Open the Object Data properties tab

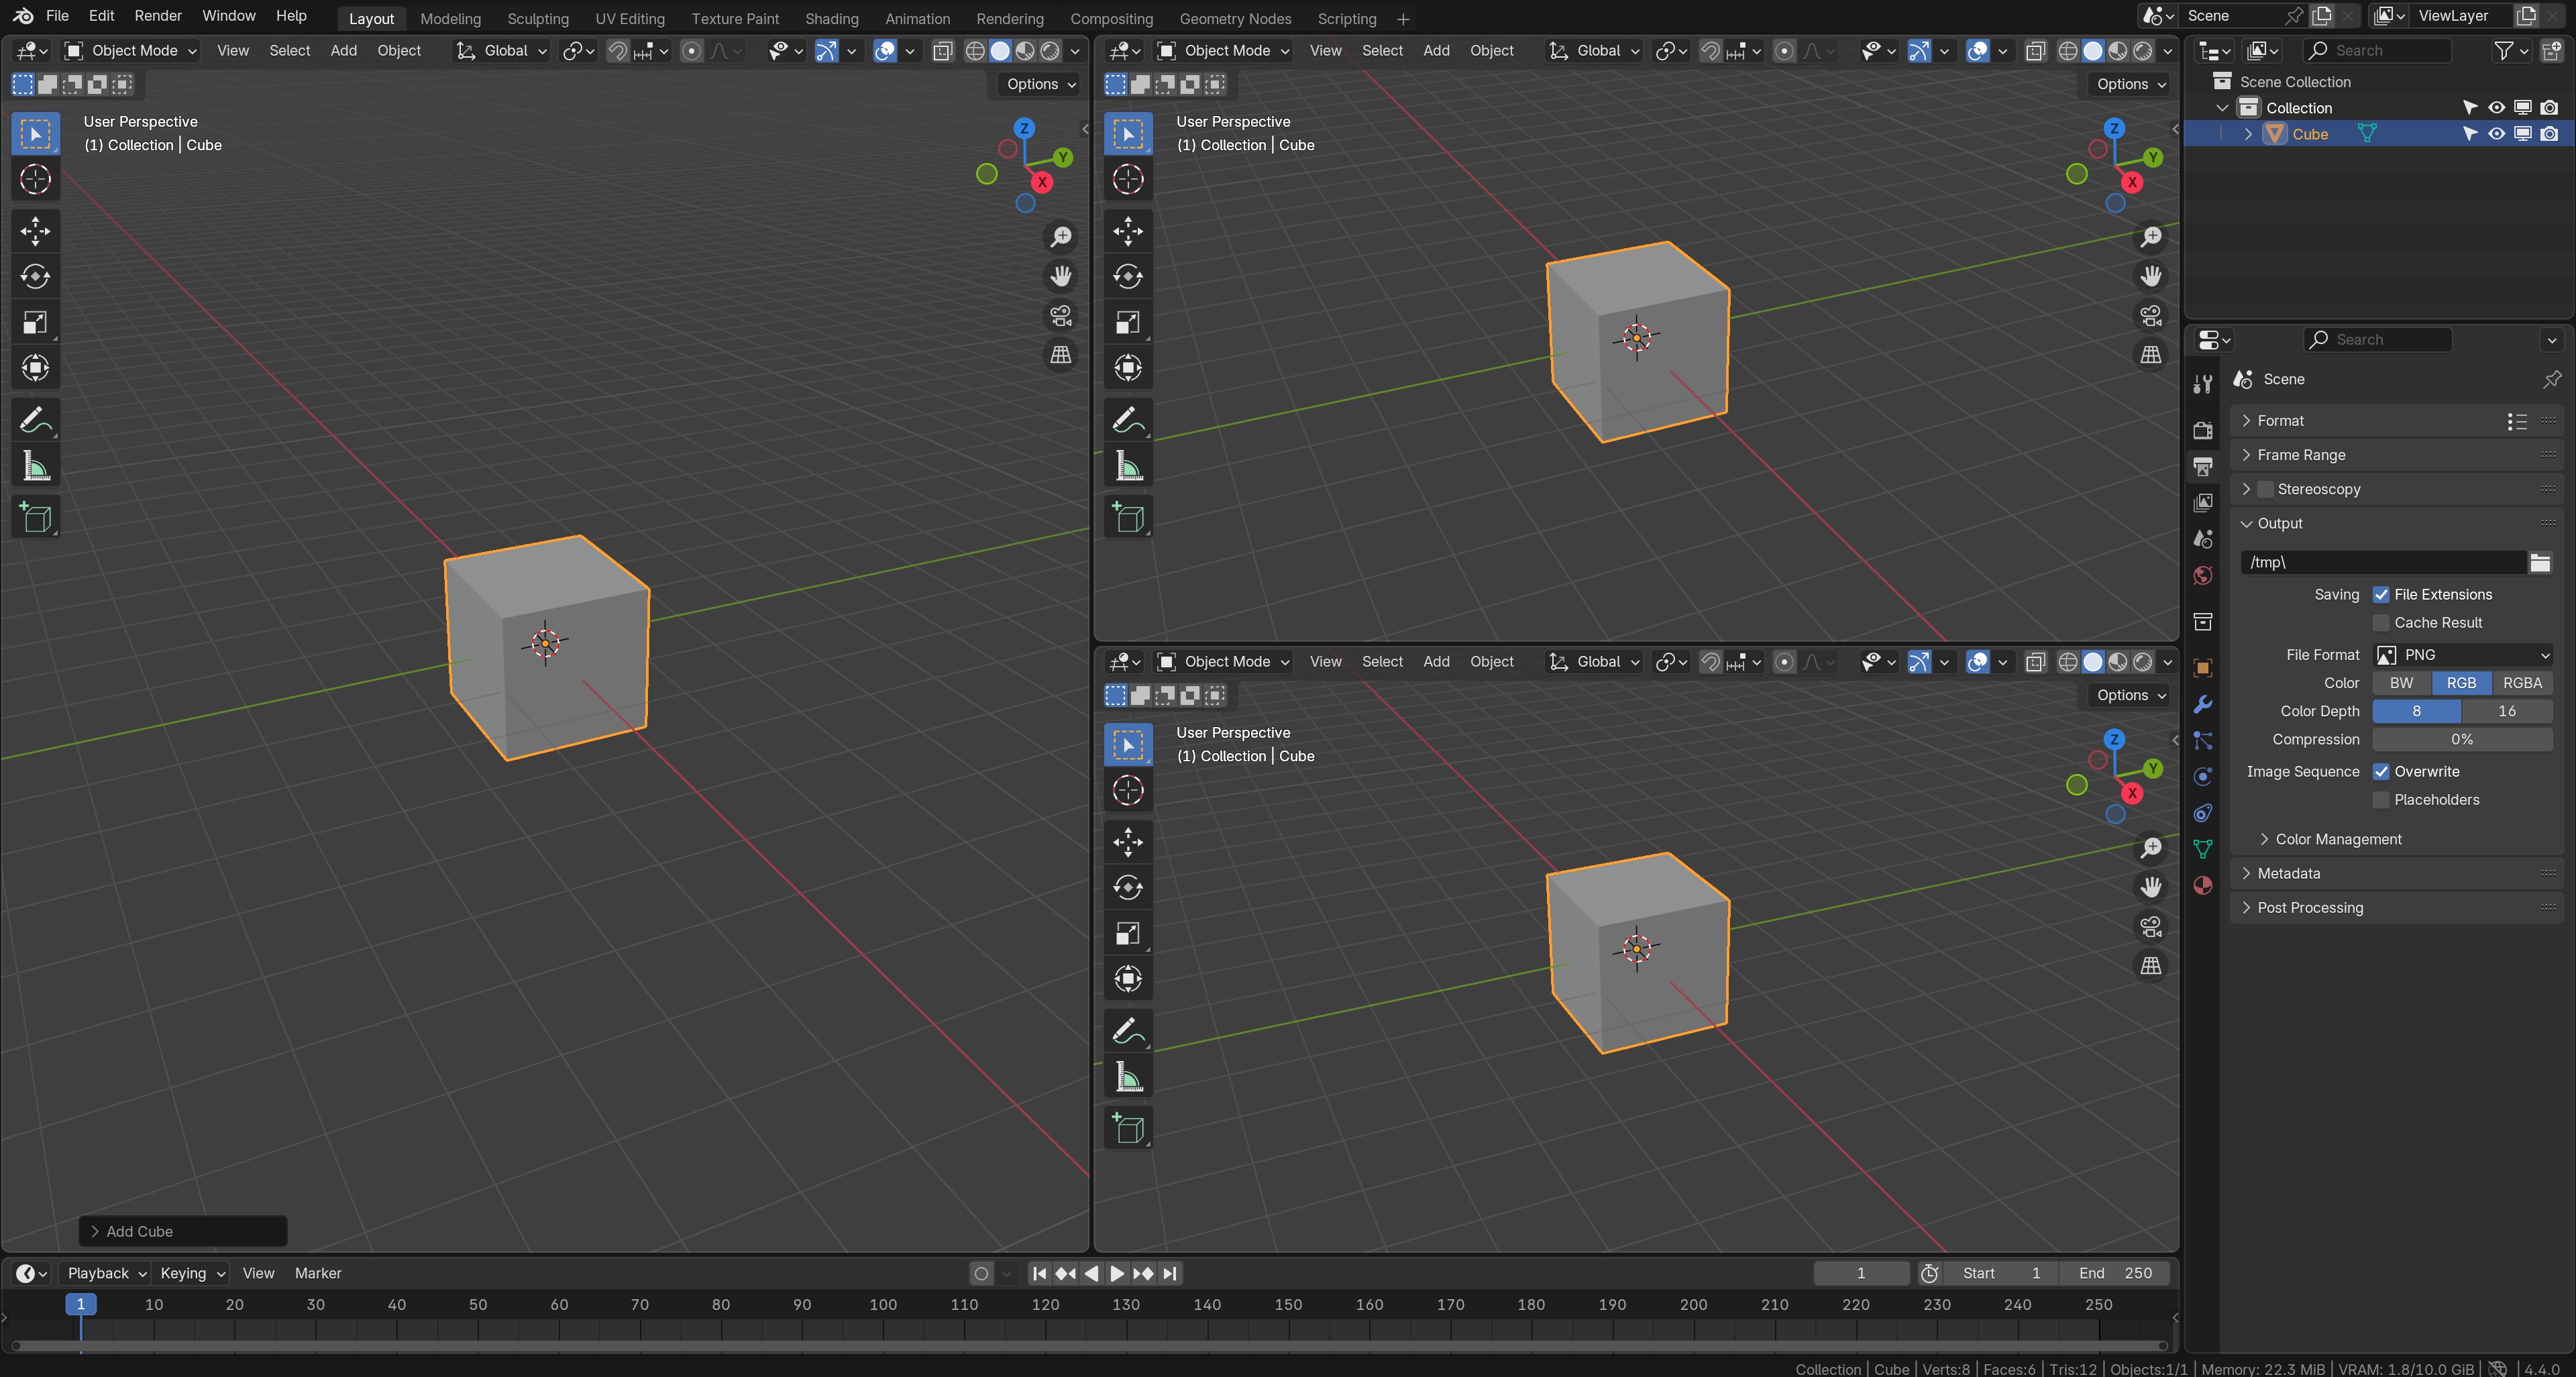click(x=2202, y=849)
